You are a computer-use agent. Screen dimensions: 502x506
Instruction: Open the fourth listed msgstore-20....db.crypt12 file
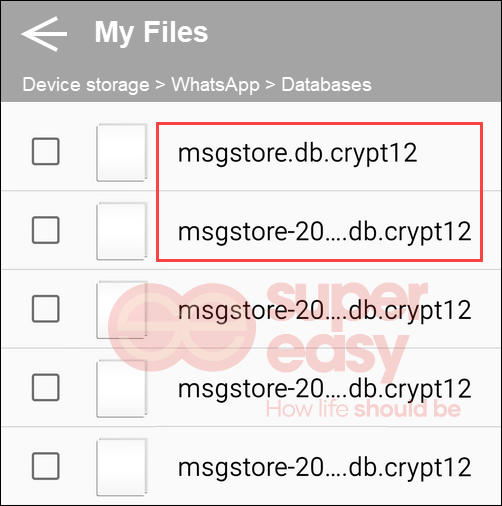tap(325, 389)
